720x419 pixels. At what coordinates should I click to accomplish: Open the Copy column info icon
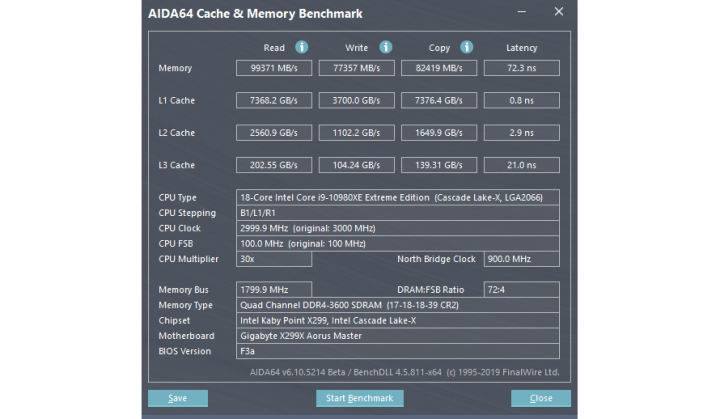(467, 47)
